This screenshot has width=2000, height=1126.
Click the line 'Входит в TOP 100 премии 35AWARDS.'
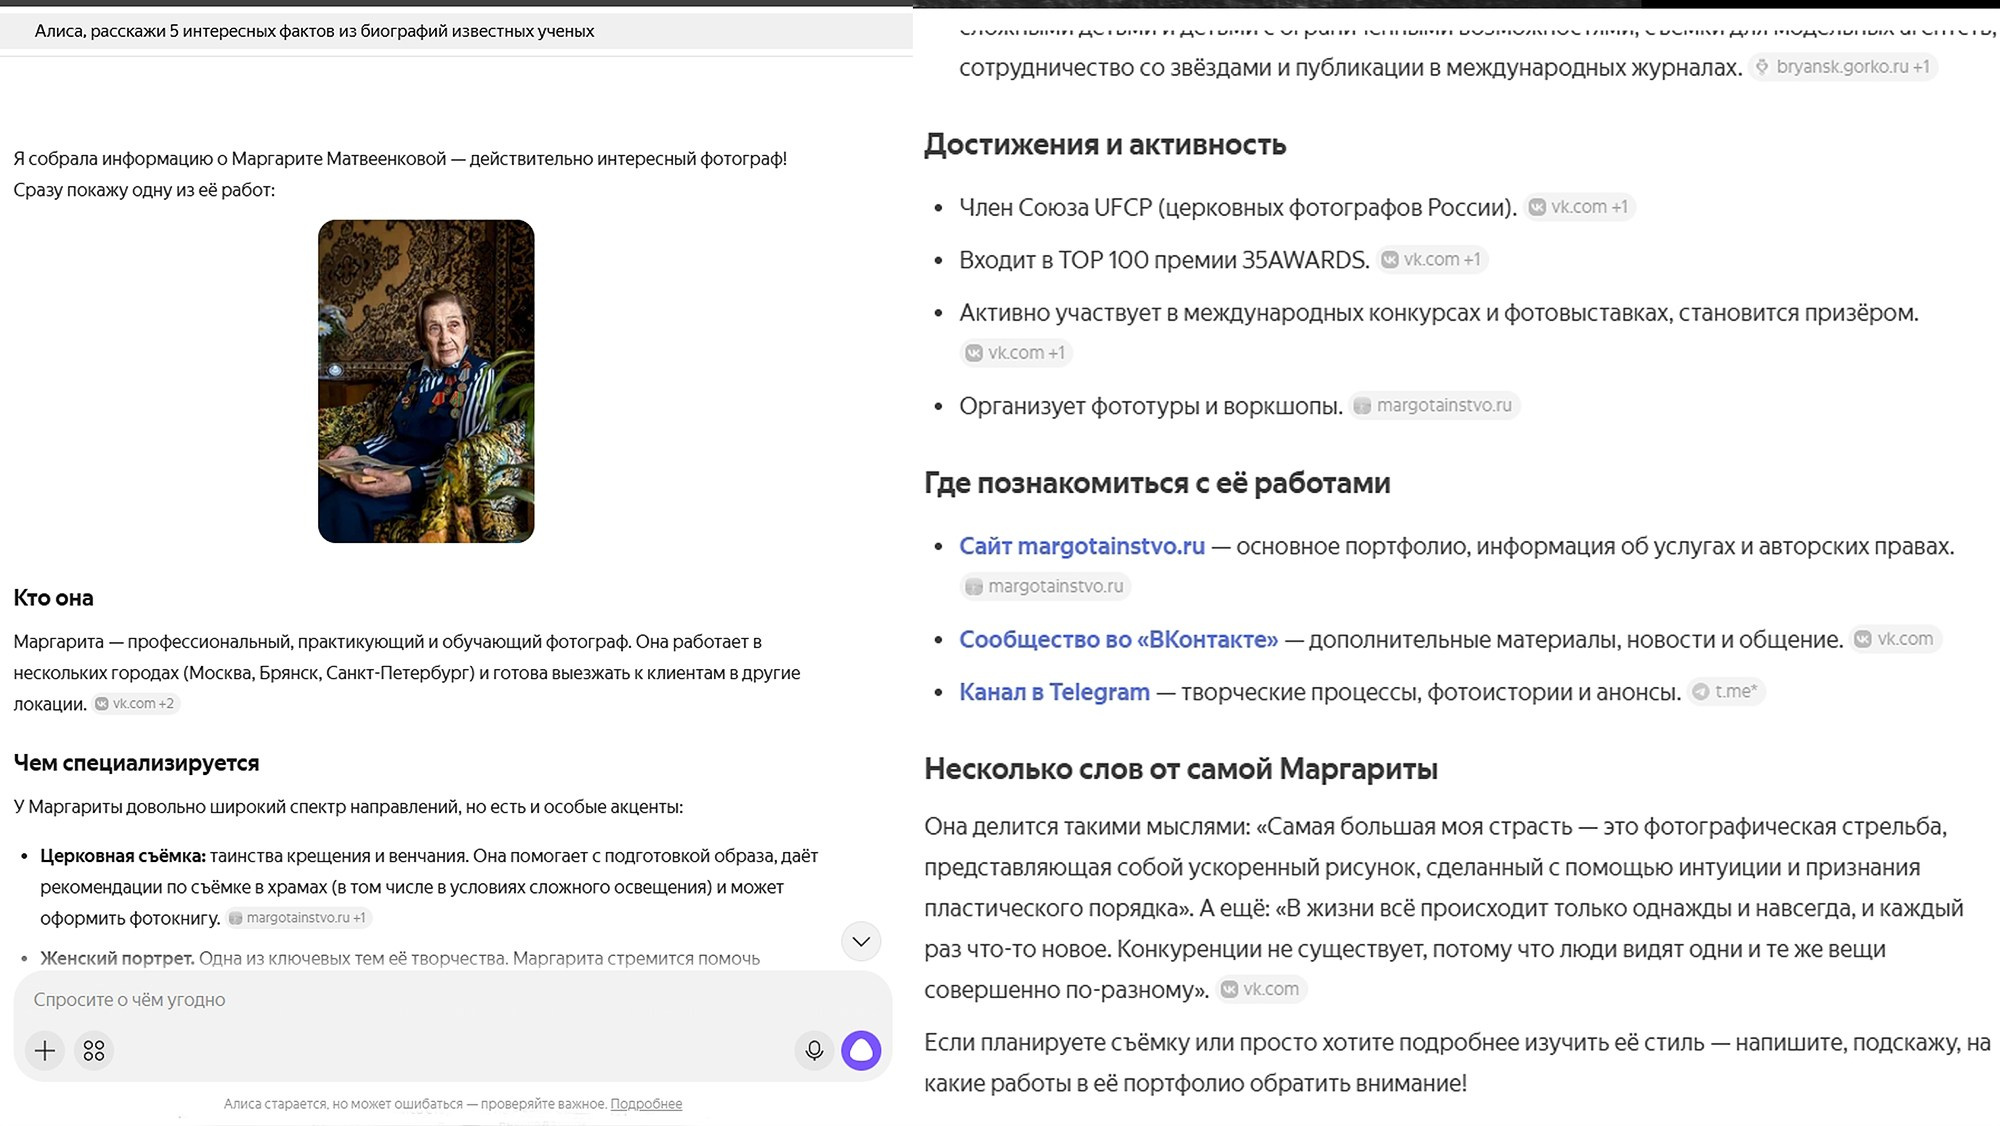(x=1164, y=260)
